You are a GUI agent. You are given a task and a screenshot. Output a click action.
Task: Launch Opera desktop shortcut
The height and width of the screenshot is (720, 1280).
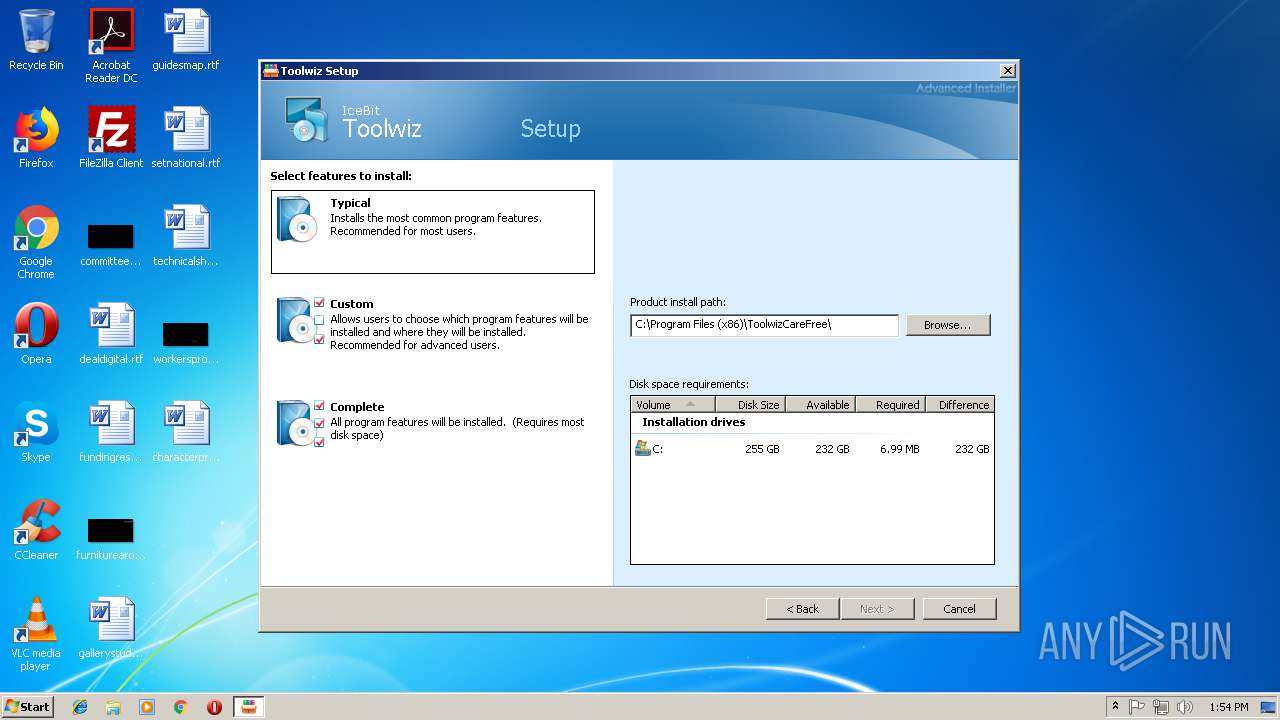[x=36, y=334]
